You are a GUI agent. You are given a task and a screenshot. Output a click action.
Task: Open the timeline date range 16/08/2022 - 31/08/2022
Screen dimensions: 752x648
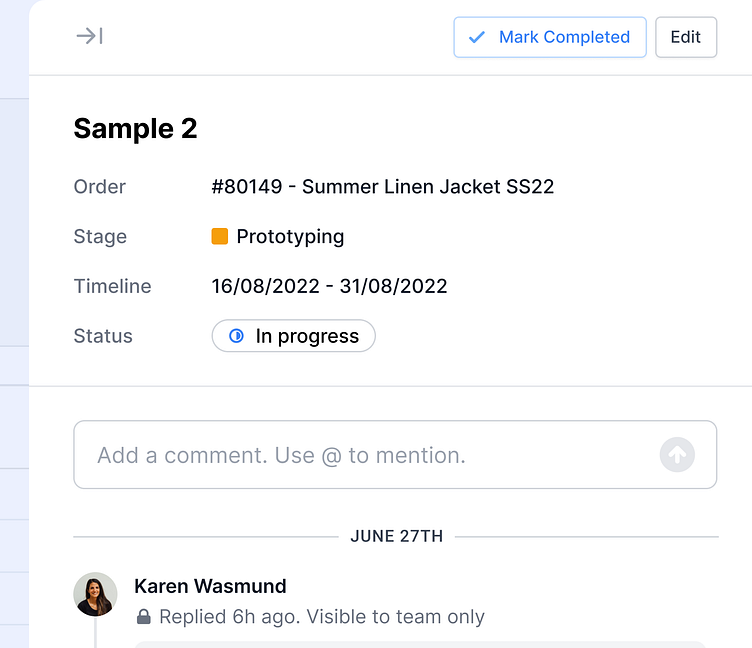[x=329, y=286]
